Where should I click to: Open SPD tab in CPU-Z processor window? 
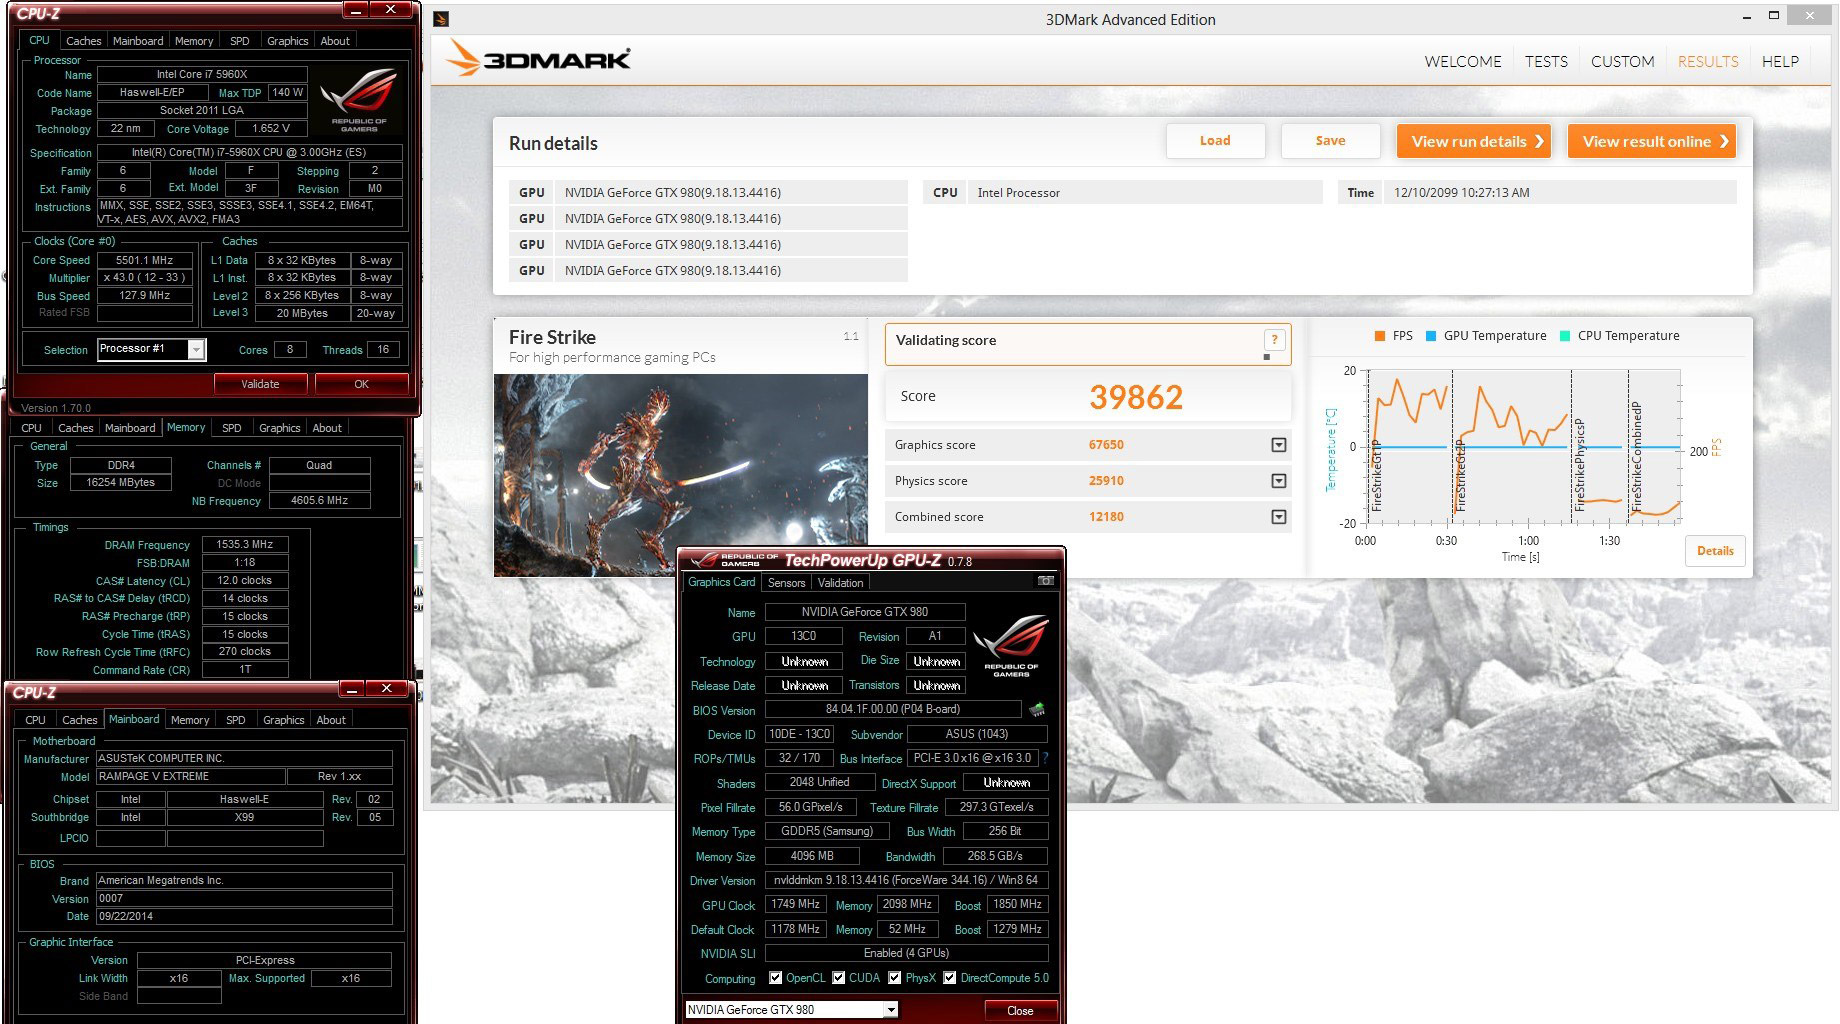pos(240,41)
